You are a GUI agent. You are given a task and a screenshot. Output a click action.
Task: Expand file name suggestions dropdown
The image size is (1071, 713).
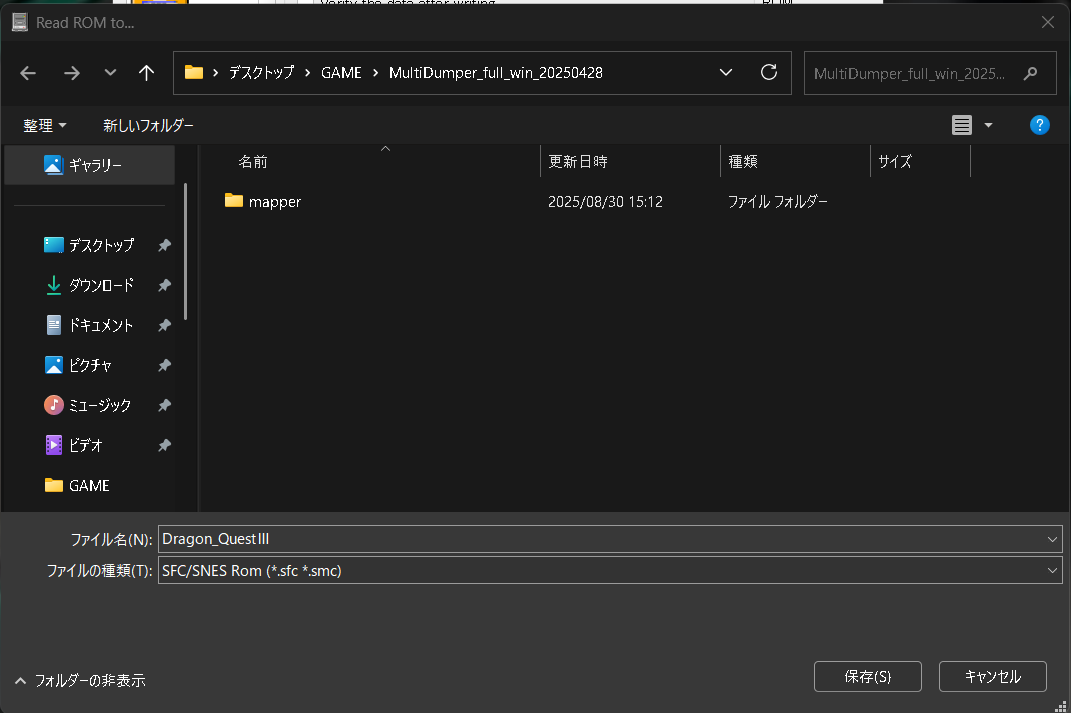click(x=1051, y=539)
